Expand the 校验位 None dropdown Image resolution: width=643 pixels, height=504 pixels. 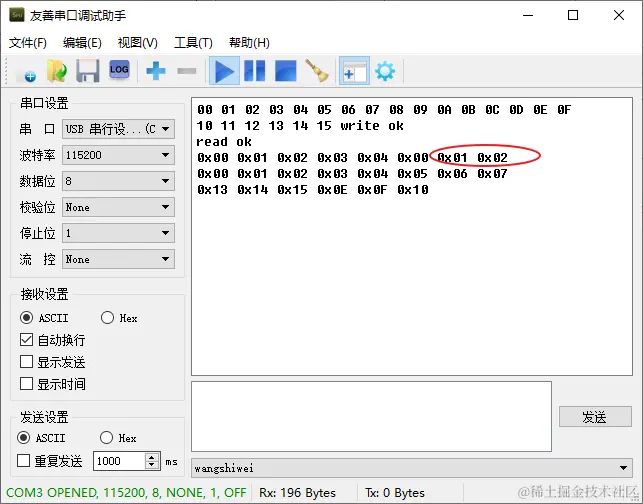click(x=119, y=207)
